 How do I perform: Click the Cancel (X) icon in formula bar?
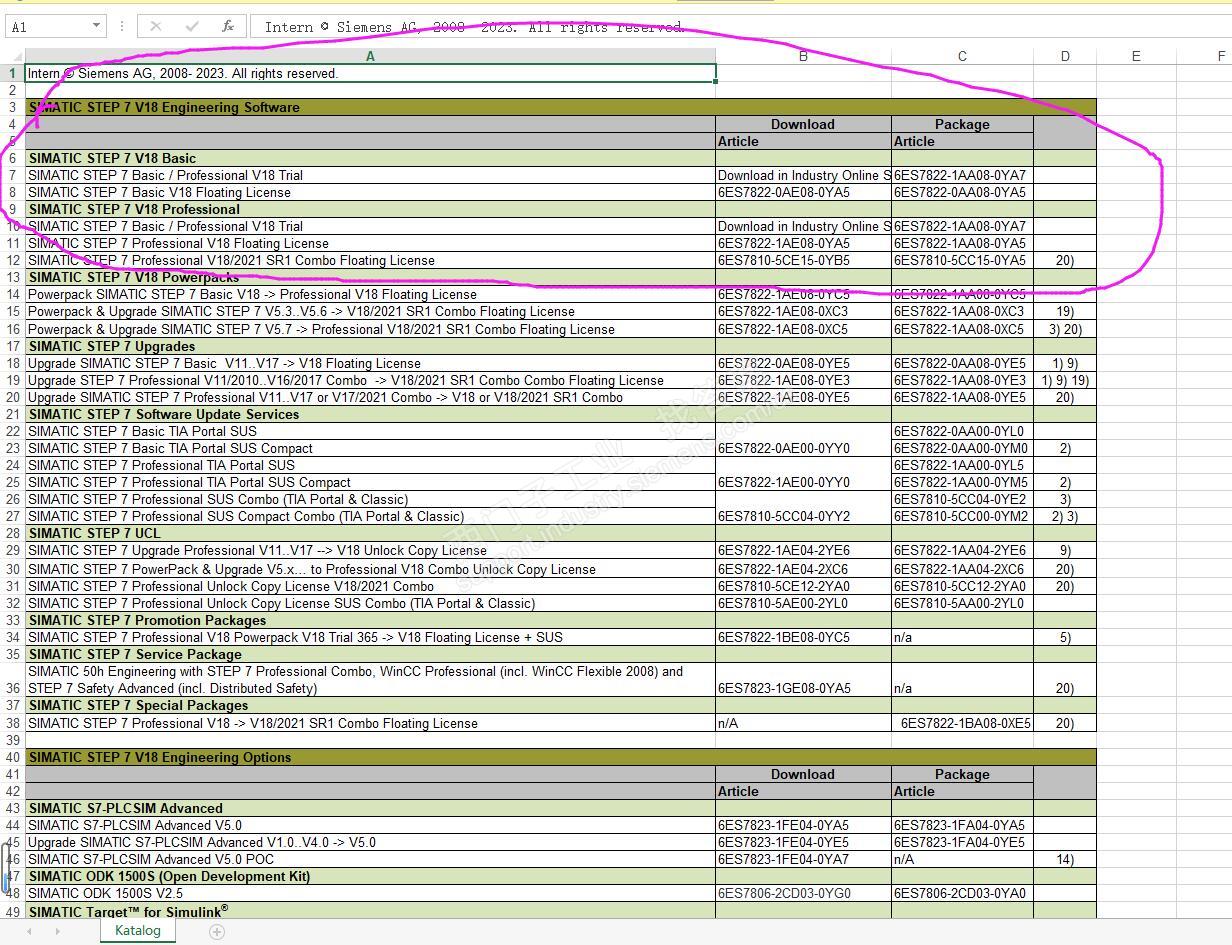156,27
